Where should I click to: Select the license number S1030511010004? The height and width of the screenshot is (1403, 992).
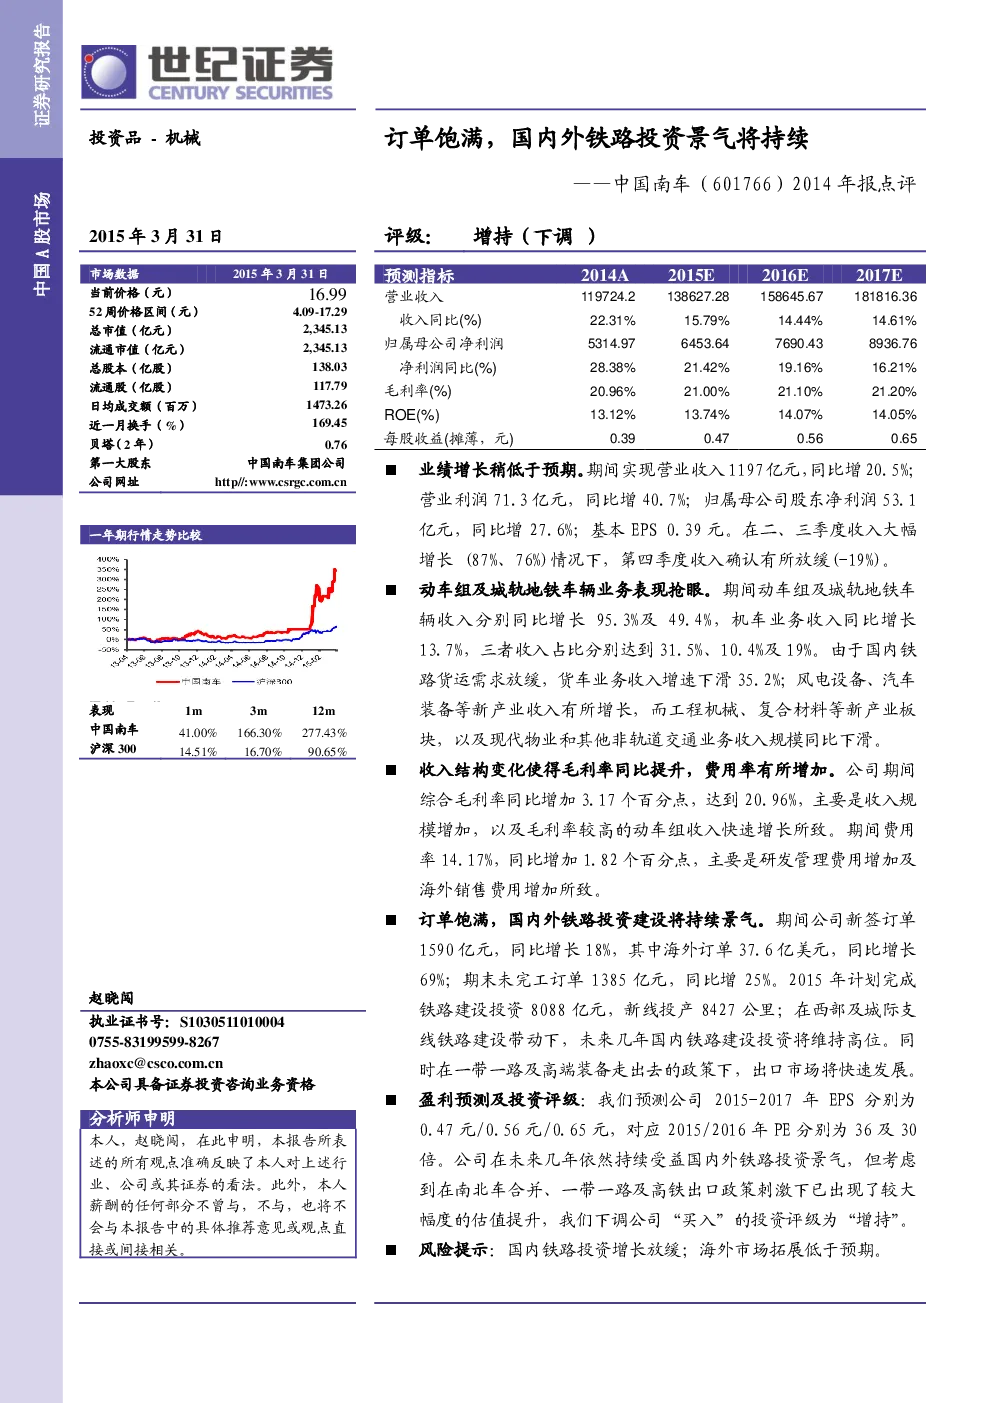click(x=232, y=1022)
